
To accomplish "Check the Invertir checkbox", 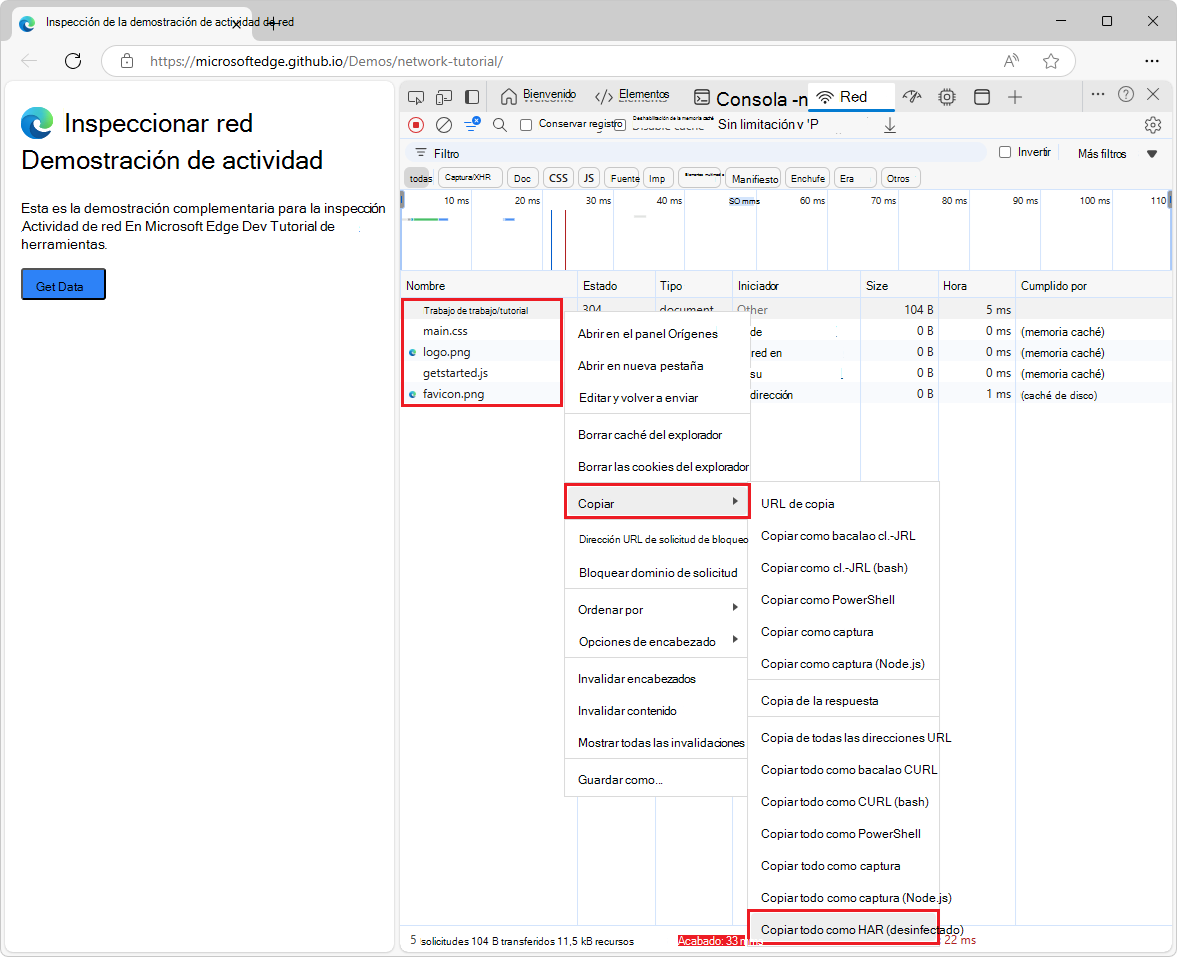I will [1005, 152].
